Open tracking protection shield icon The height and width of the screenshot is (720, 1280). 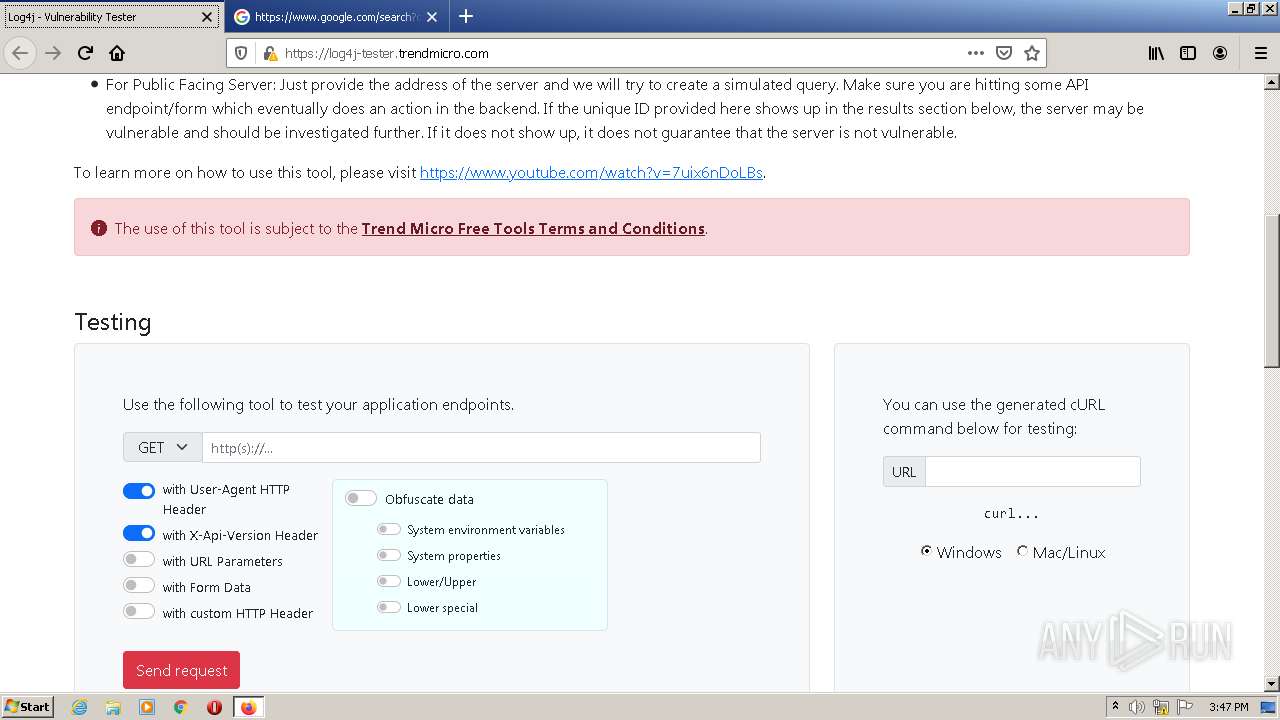pyautogui.click(x=241, y=53)
